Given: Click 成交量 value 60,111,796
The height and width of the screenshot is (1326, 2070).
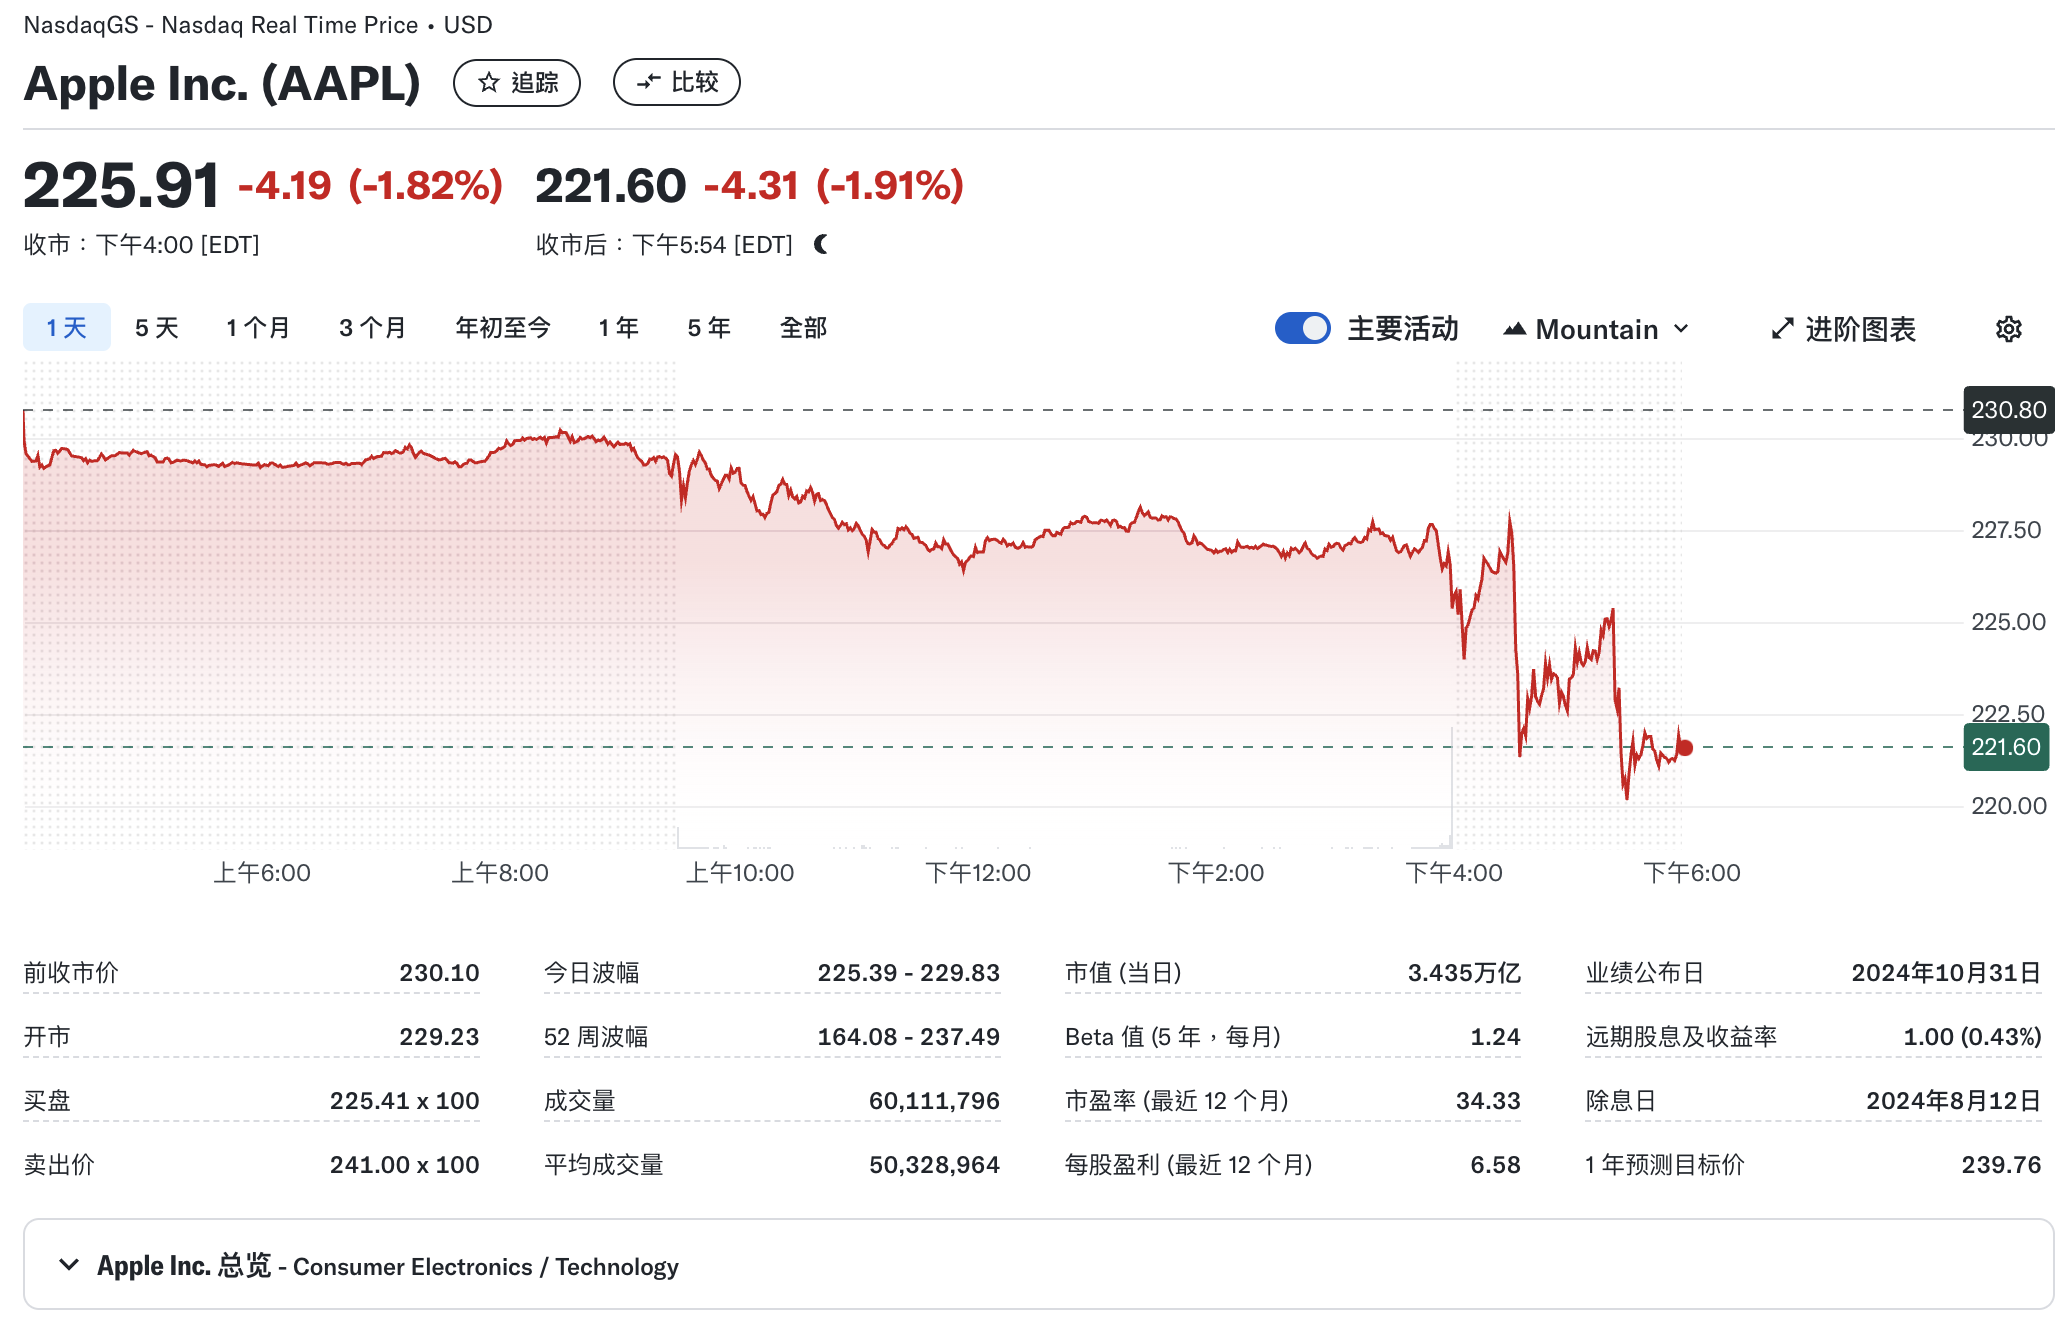Looking at the screenshot, I should pyautogui.click(x=934, y=1101).
